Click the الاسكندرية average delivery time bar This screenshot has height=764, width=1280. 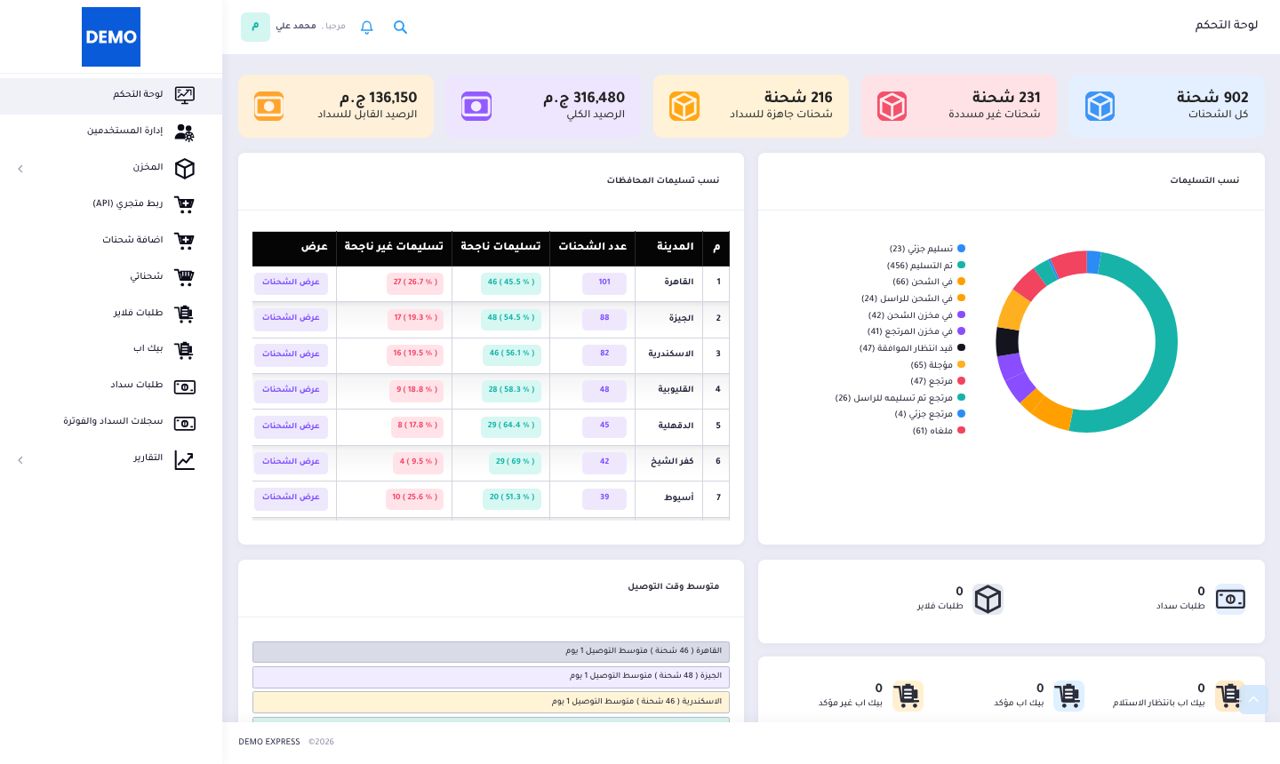tap(491, 702)
